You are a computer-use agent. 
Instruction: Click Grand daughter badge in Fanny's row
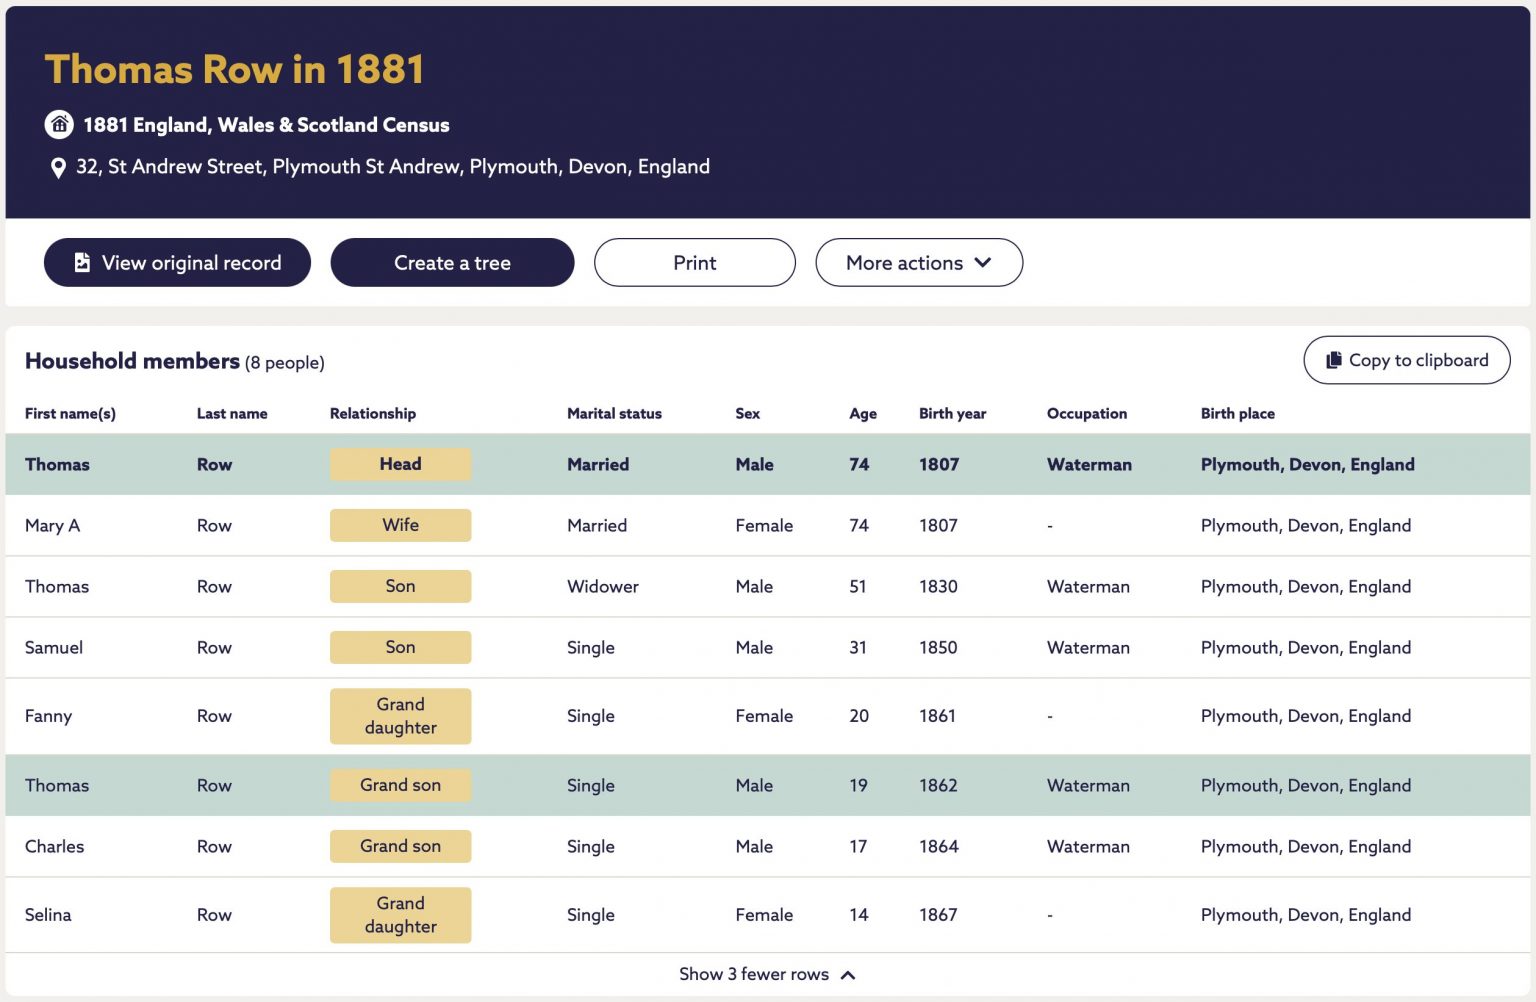coord(400,716)
